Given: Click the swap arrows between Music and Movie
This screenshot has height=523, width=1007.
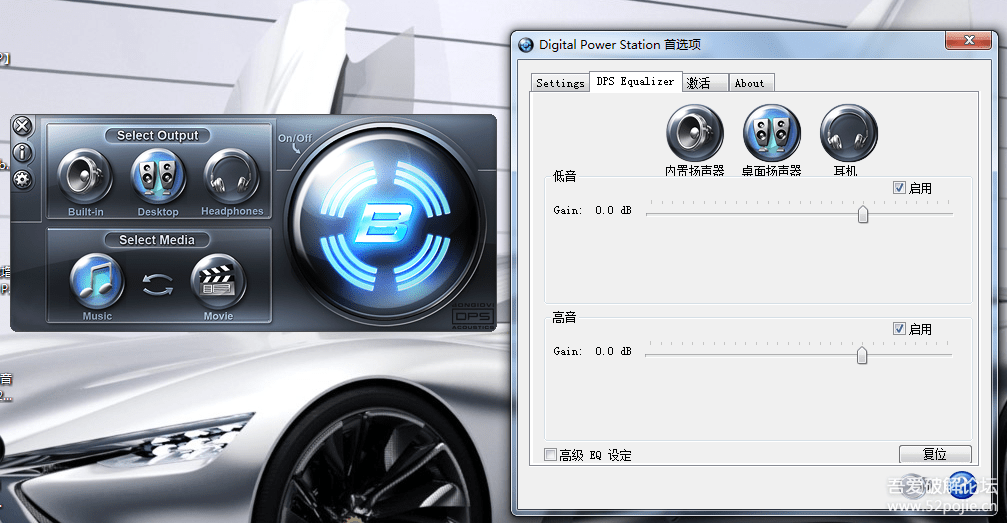Looking at the screenshot, I should [x=158, y=284].
